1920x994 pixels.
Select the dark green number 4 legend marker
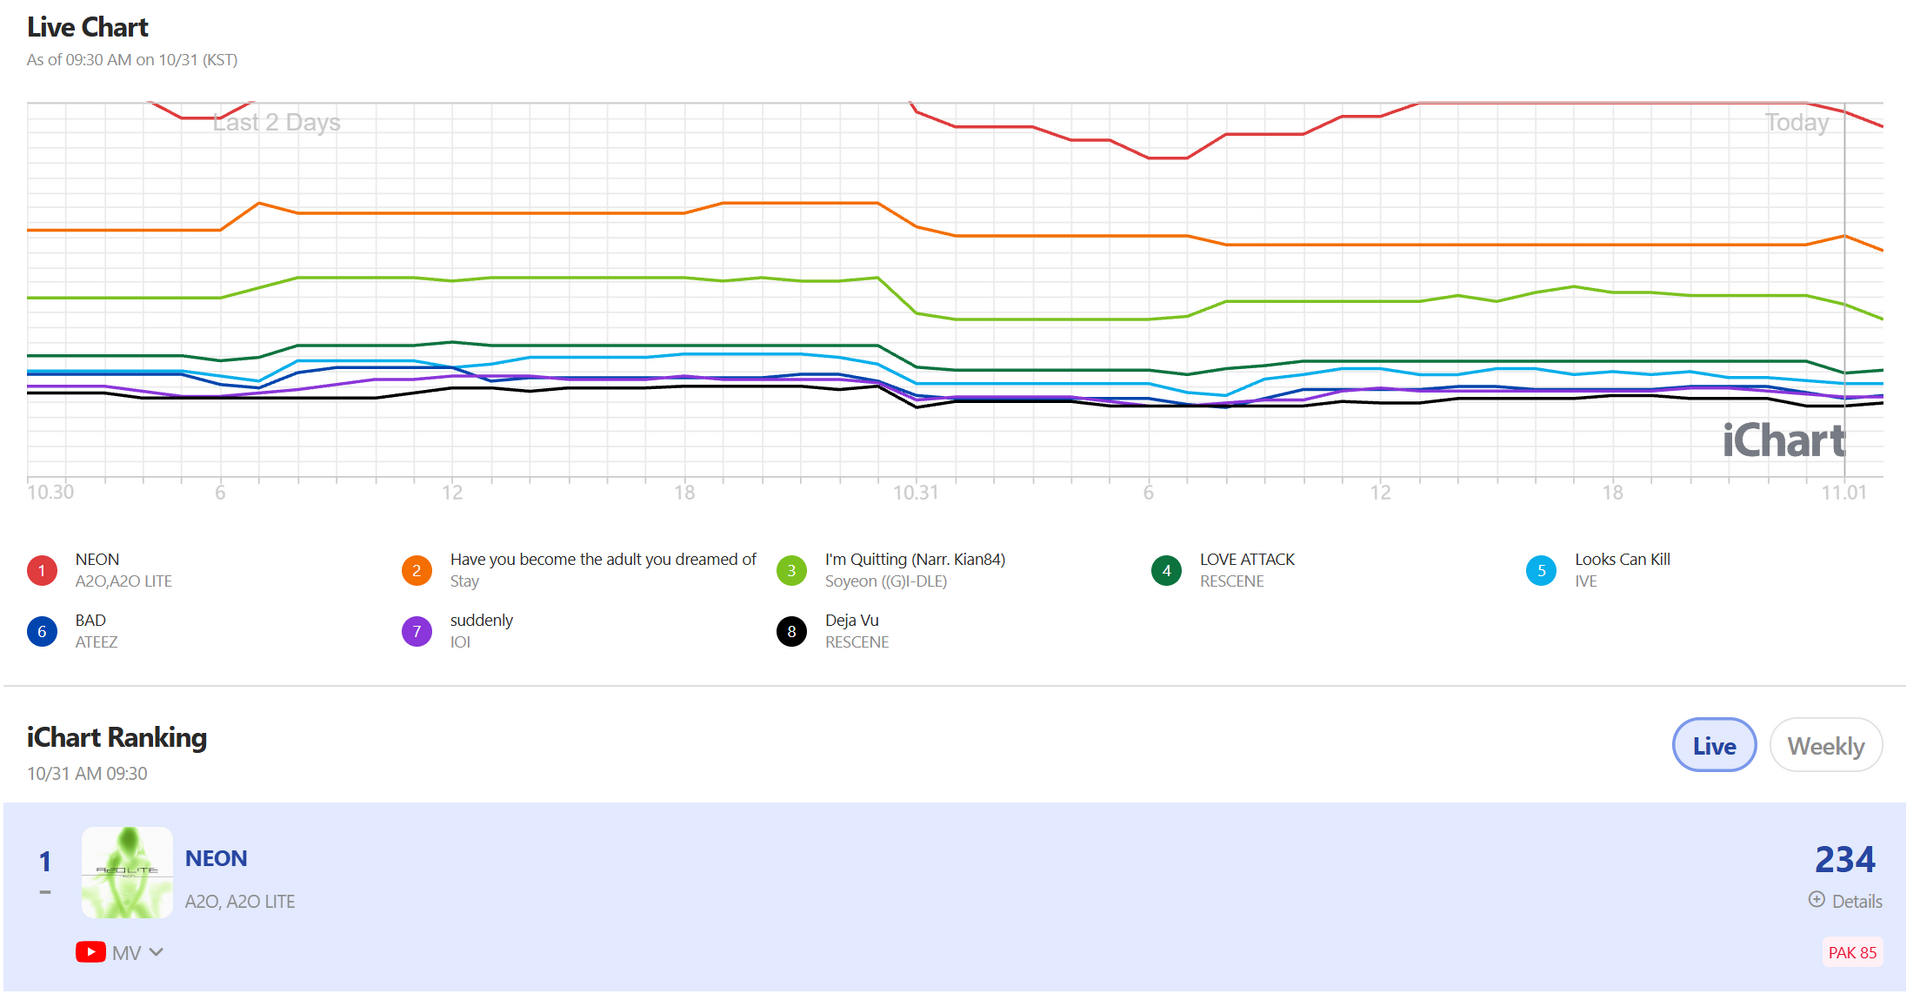point(1167,571)
